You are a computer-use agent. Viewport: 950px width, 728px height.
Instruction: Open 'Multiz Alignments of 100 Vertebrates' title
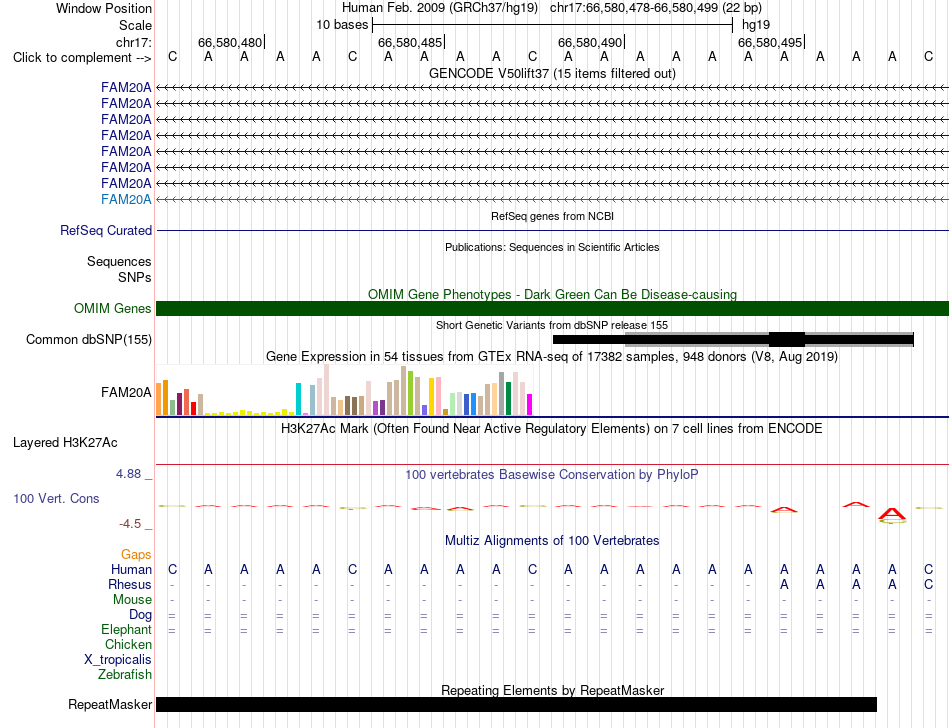click(x=552, y=540)
